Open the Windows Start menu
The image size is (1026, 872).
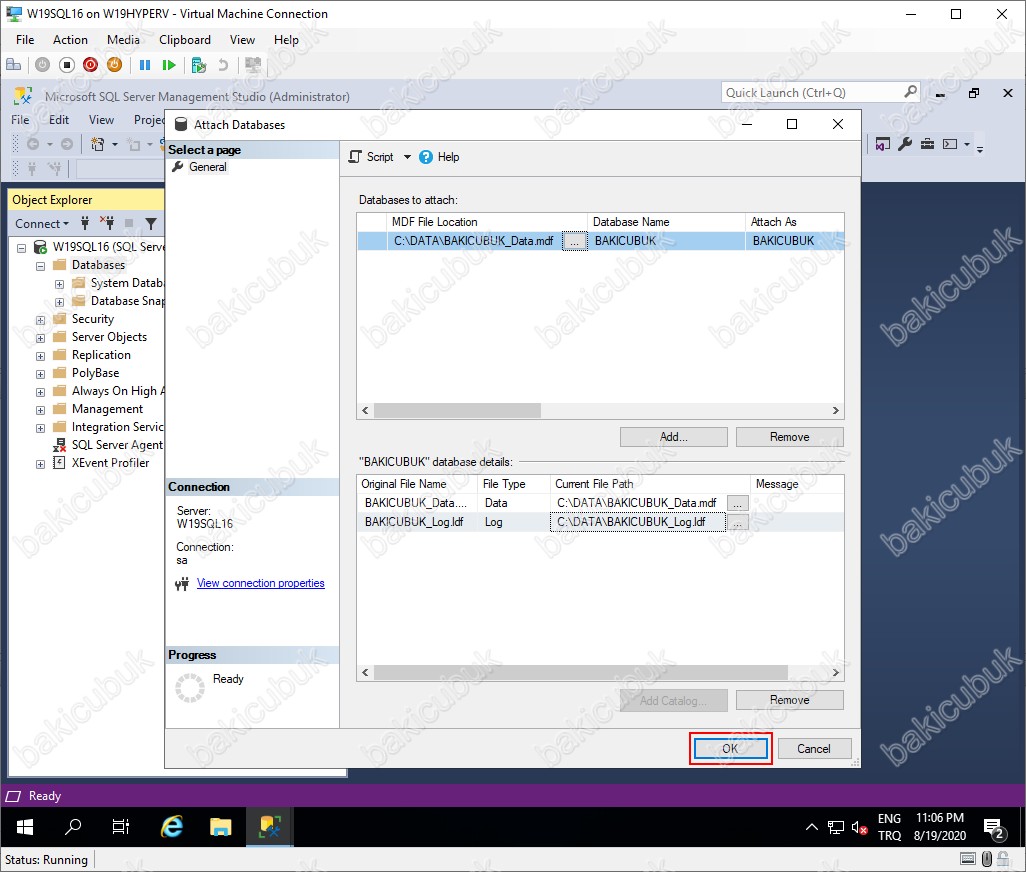pos(24,828)
